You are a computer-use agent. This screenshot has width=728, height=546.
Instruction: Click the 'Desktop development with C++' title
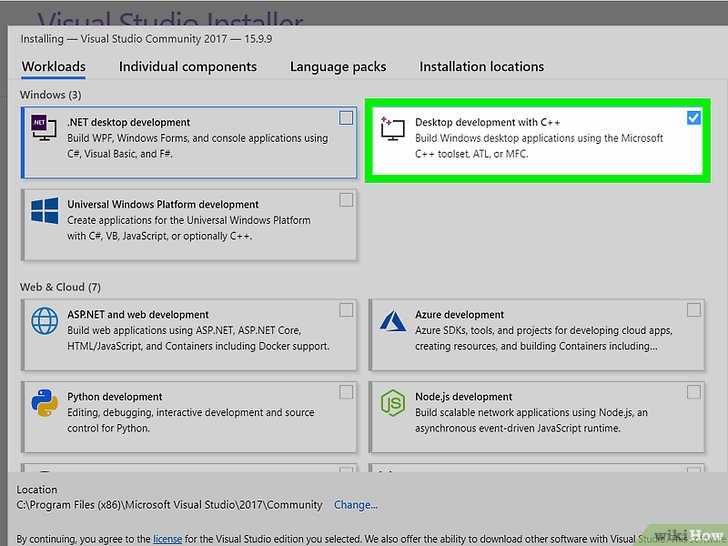click(488, 122)
